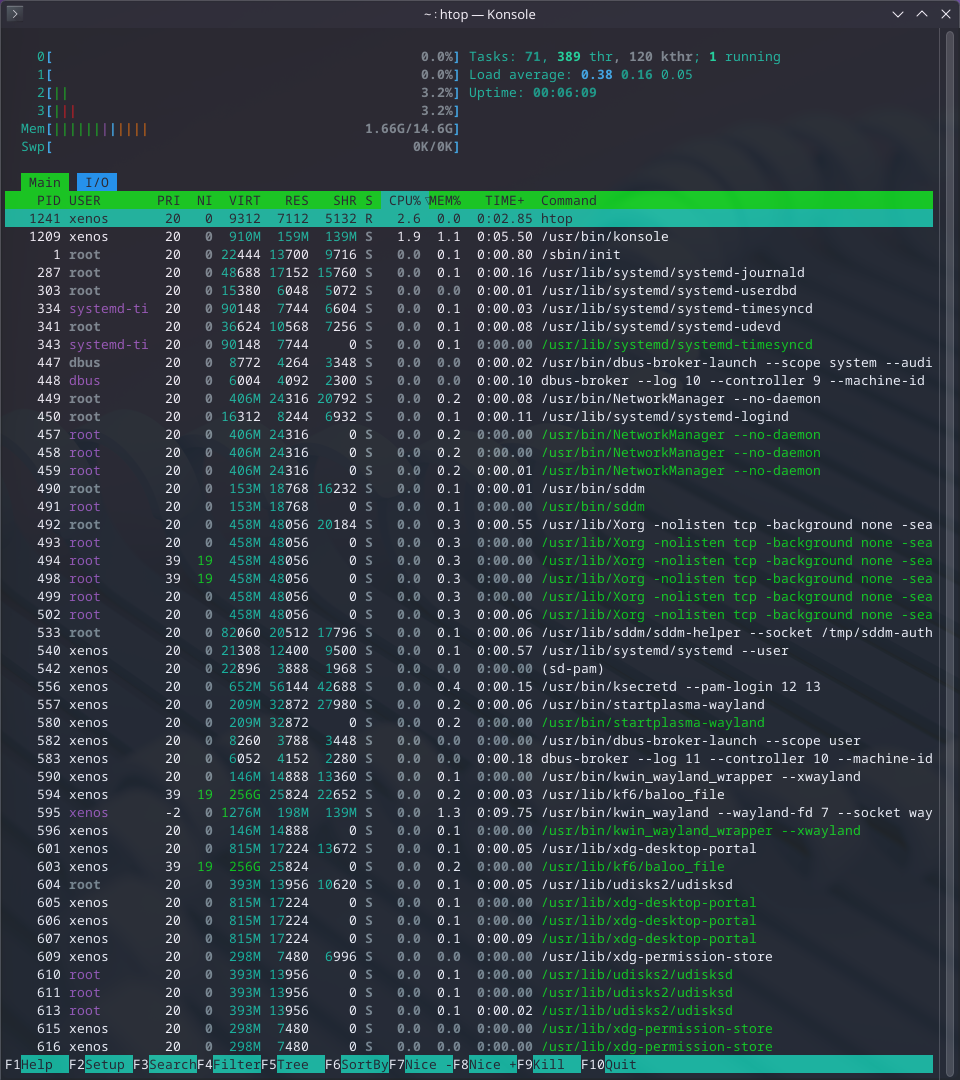This screenshot has height=1080, width=960.
Task: Select the systemd-journald process row
Action: tap(469, 273)
